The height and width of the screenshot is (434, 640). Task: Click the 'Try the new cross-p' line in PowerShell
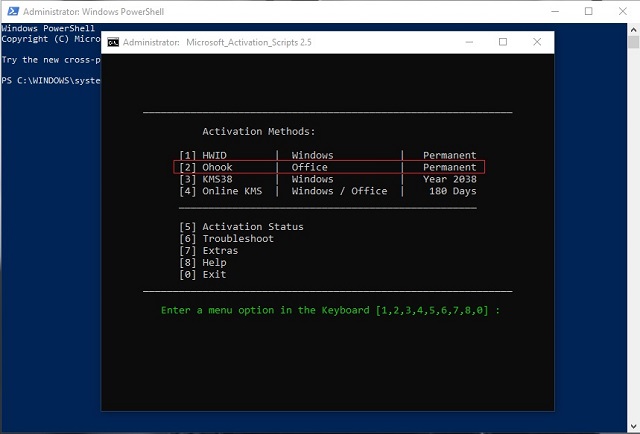(51, 60)
